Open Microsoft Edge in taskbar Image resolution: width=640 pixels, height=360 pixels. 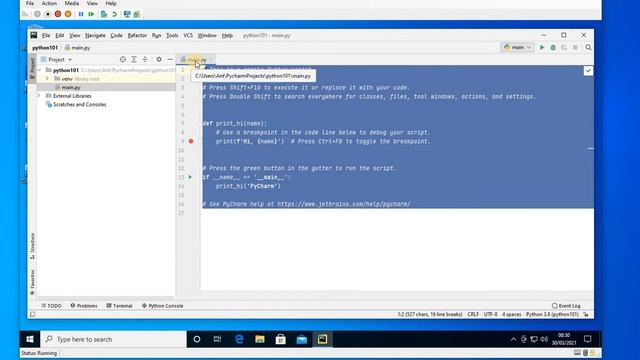[x=239, y=339]
